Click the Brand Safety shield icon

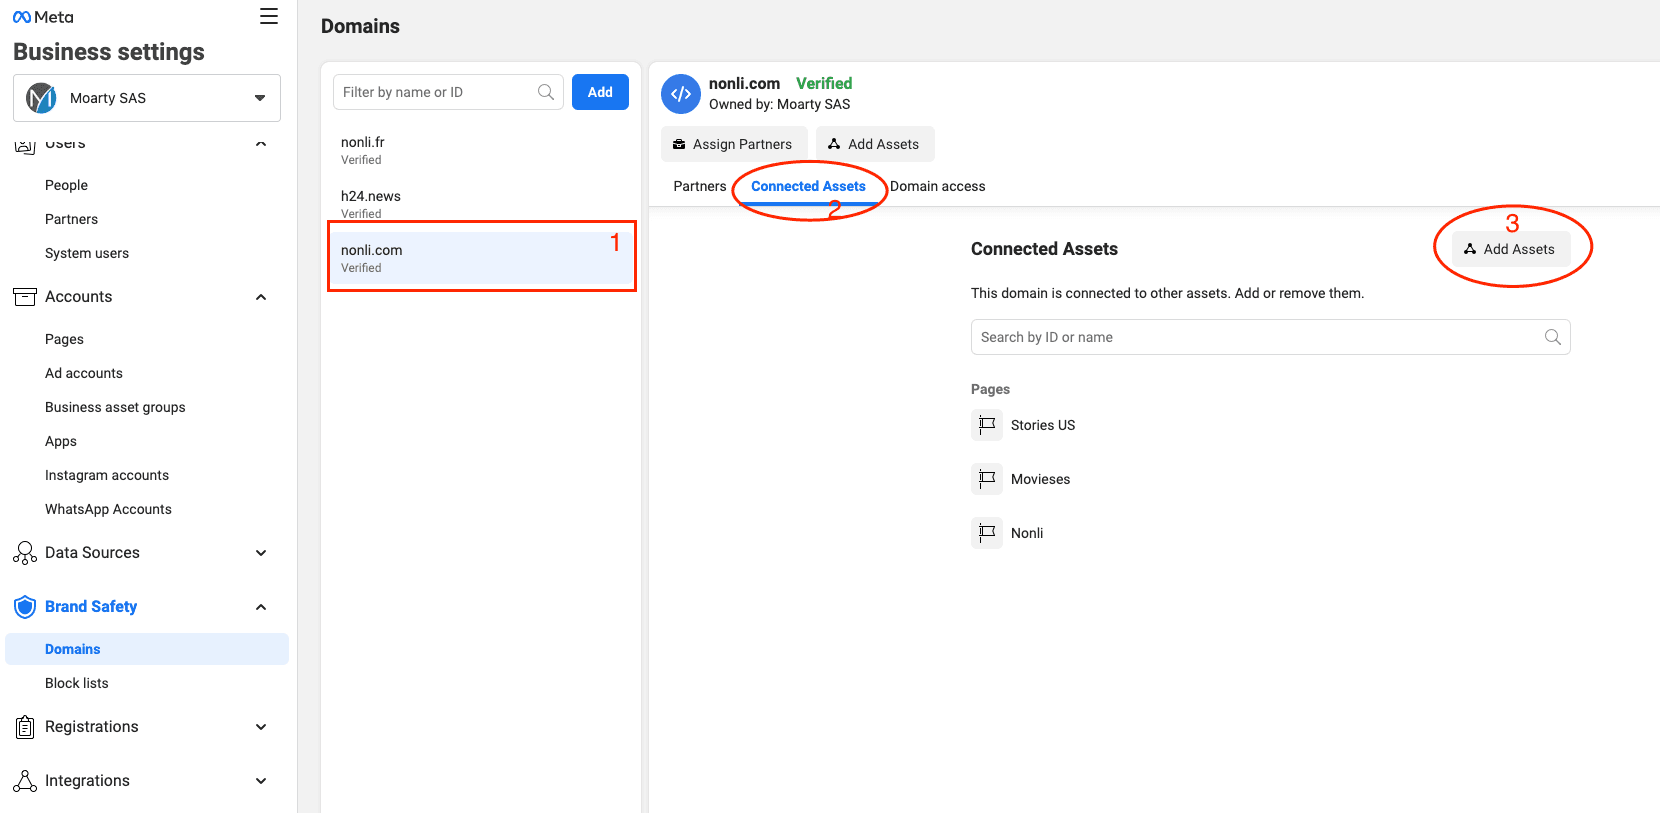click(25, 607)
